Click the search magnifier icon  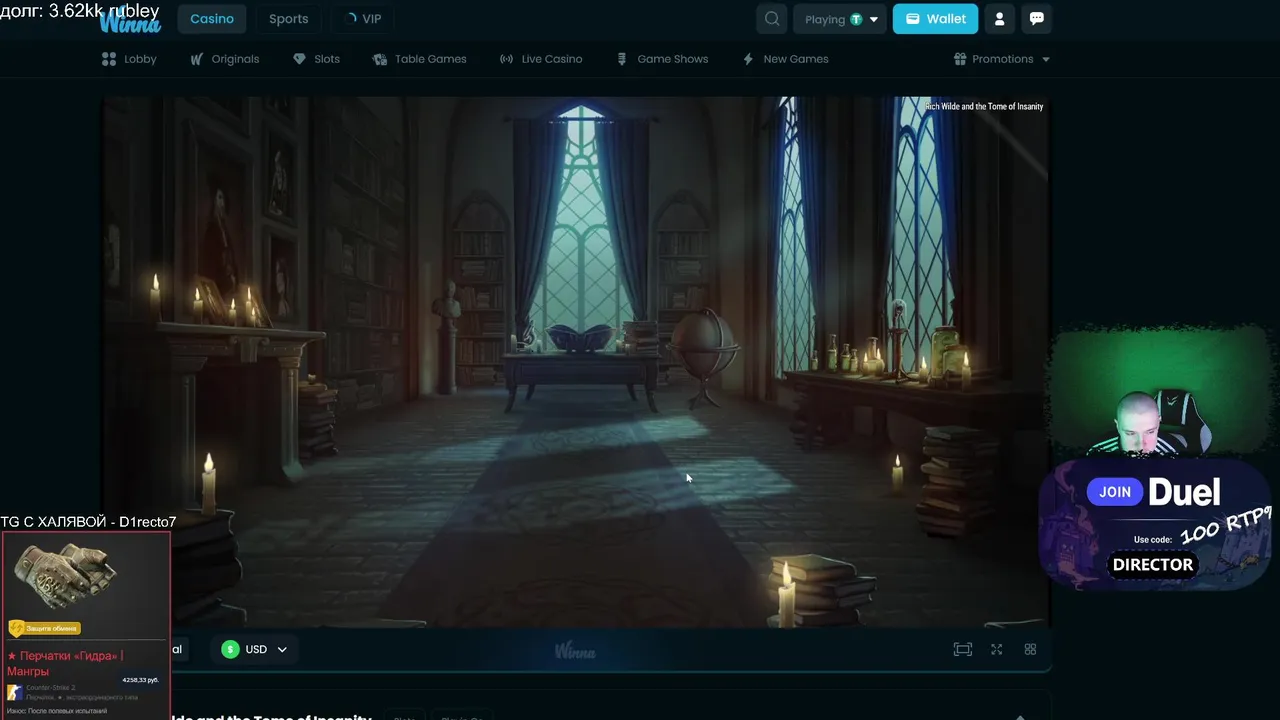click(772, 19)
